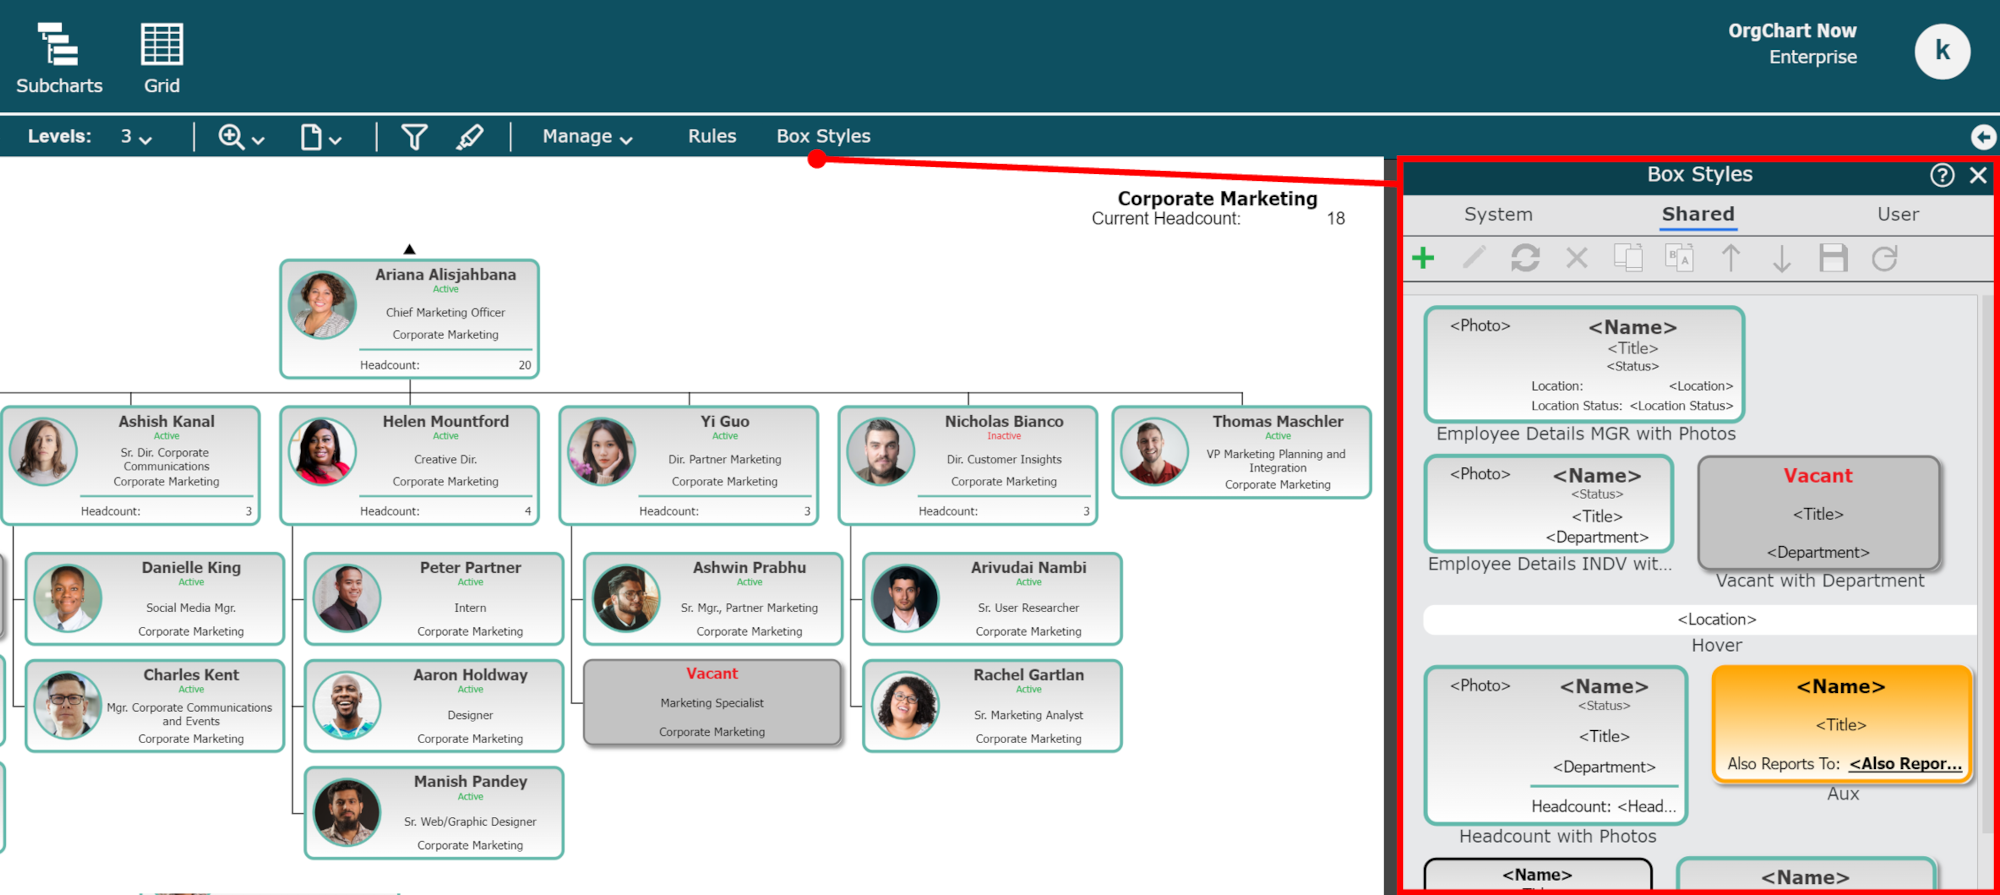
Task: Click the move down arrow icon
Action: tap(1781, 258)
